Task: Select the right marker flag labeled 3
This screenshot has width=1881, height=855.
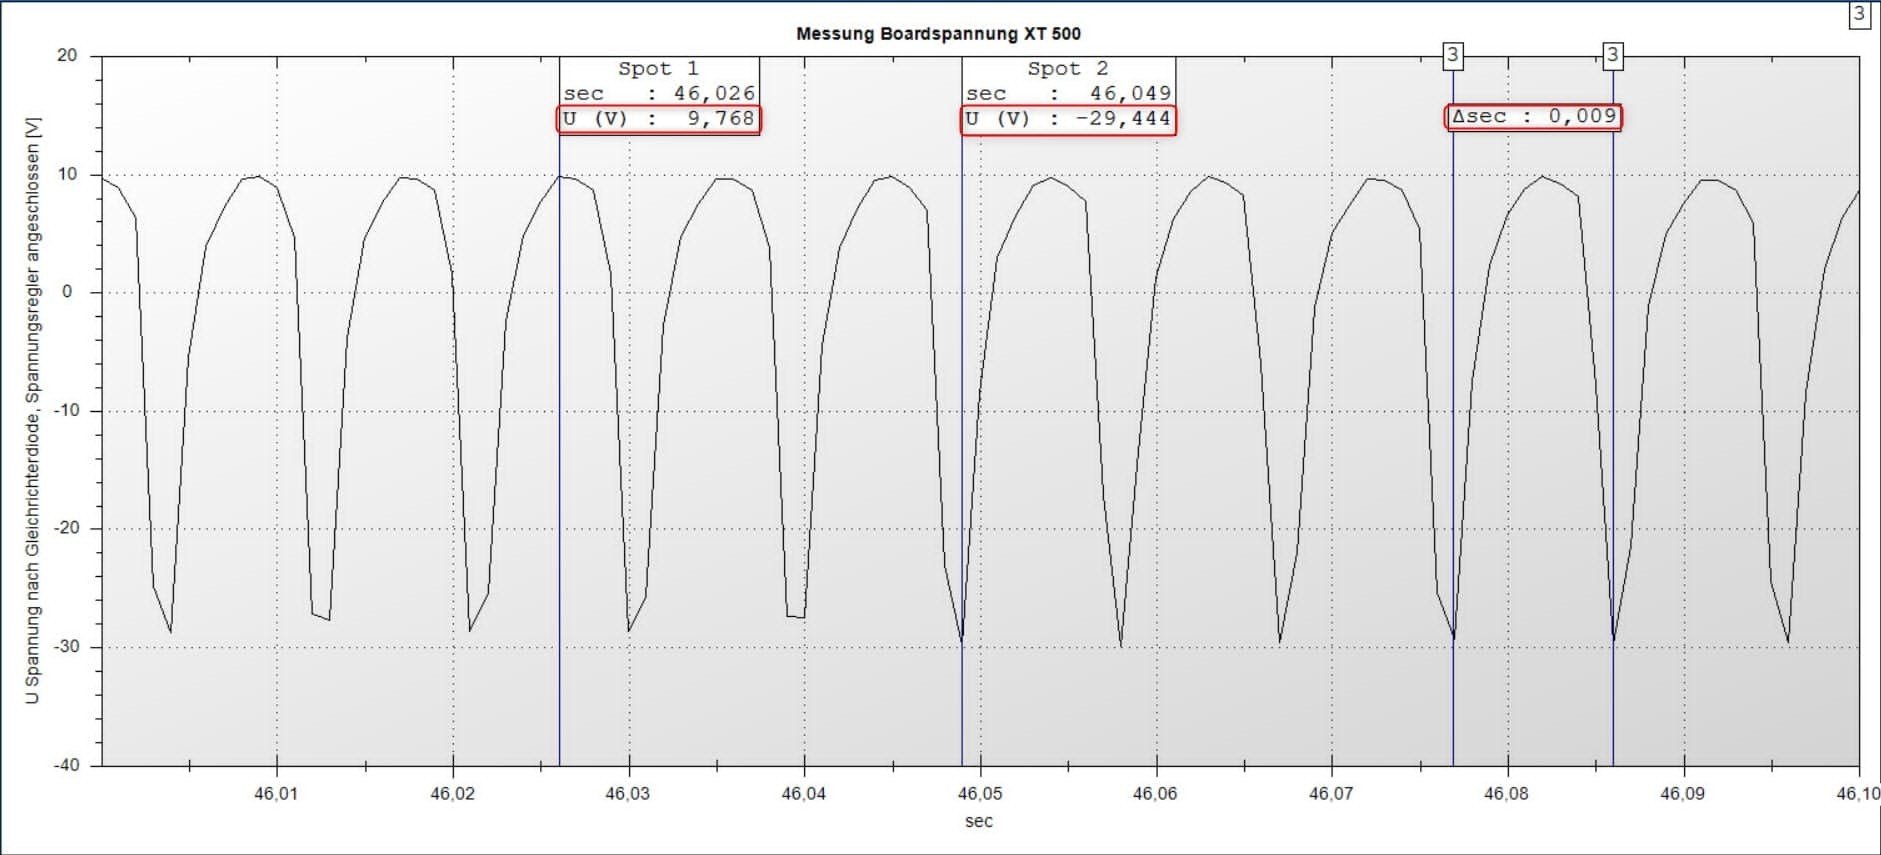Action: point(1612,56)
